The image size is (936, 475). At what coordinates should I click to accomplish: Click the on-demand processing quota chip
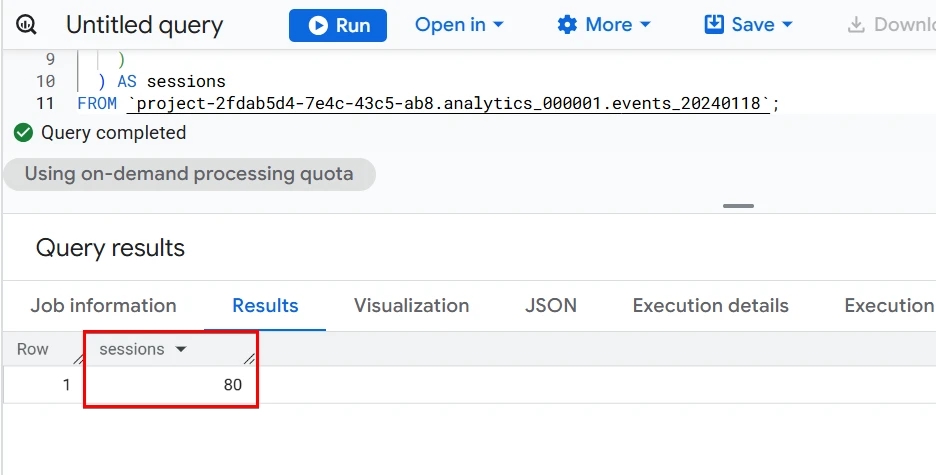(189, 174)
